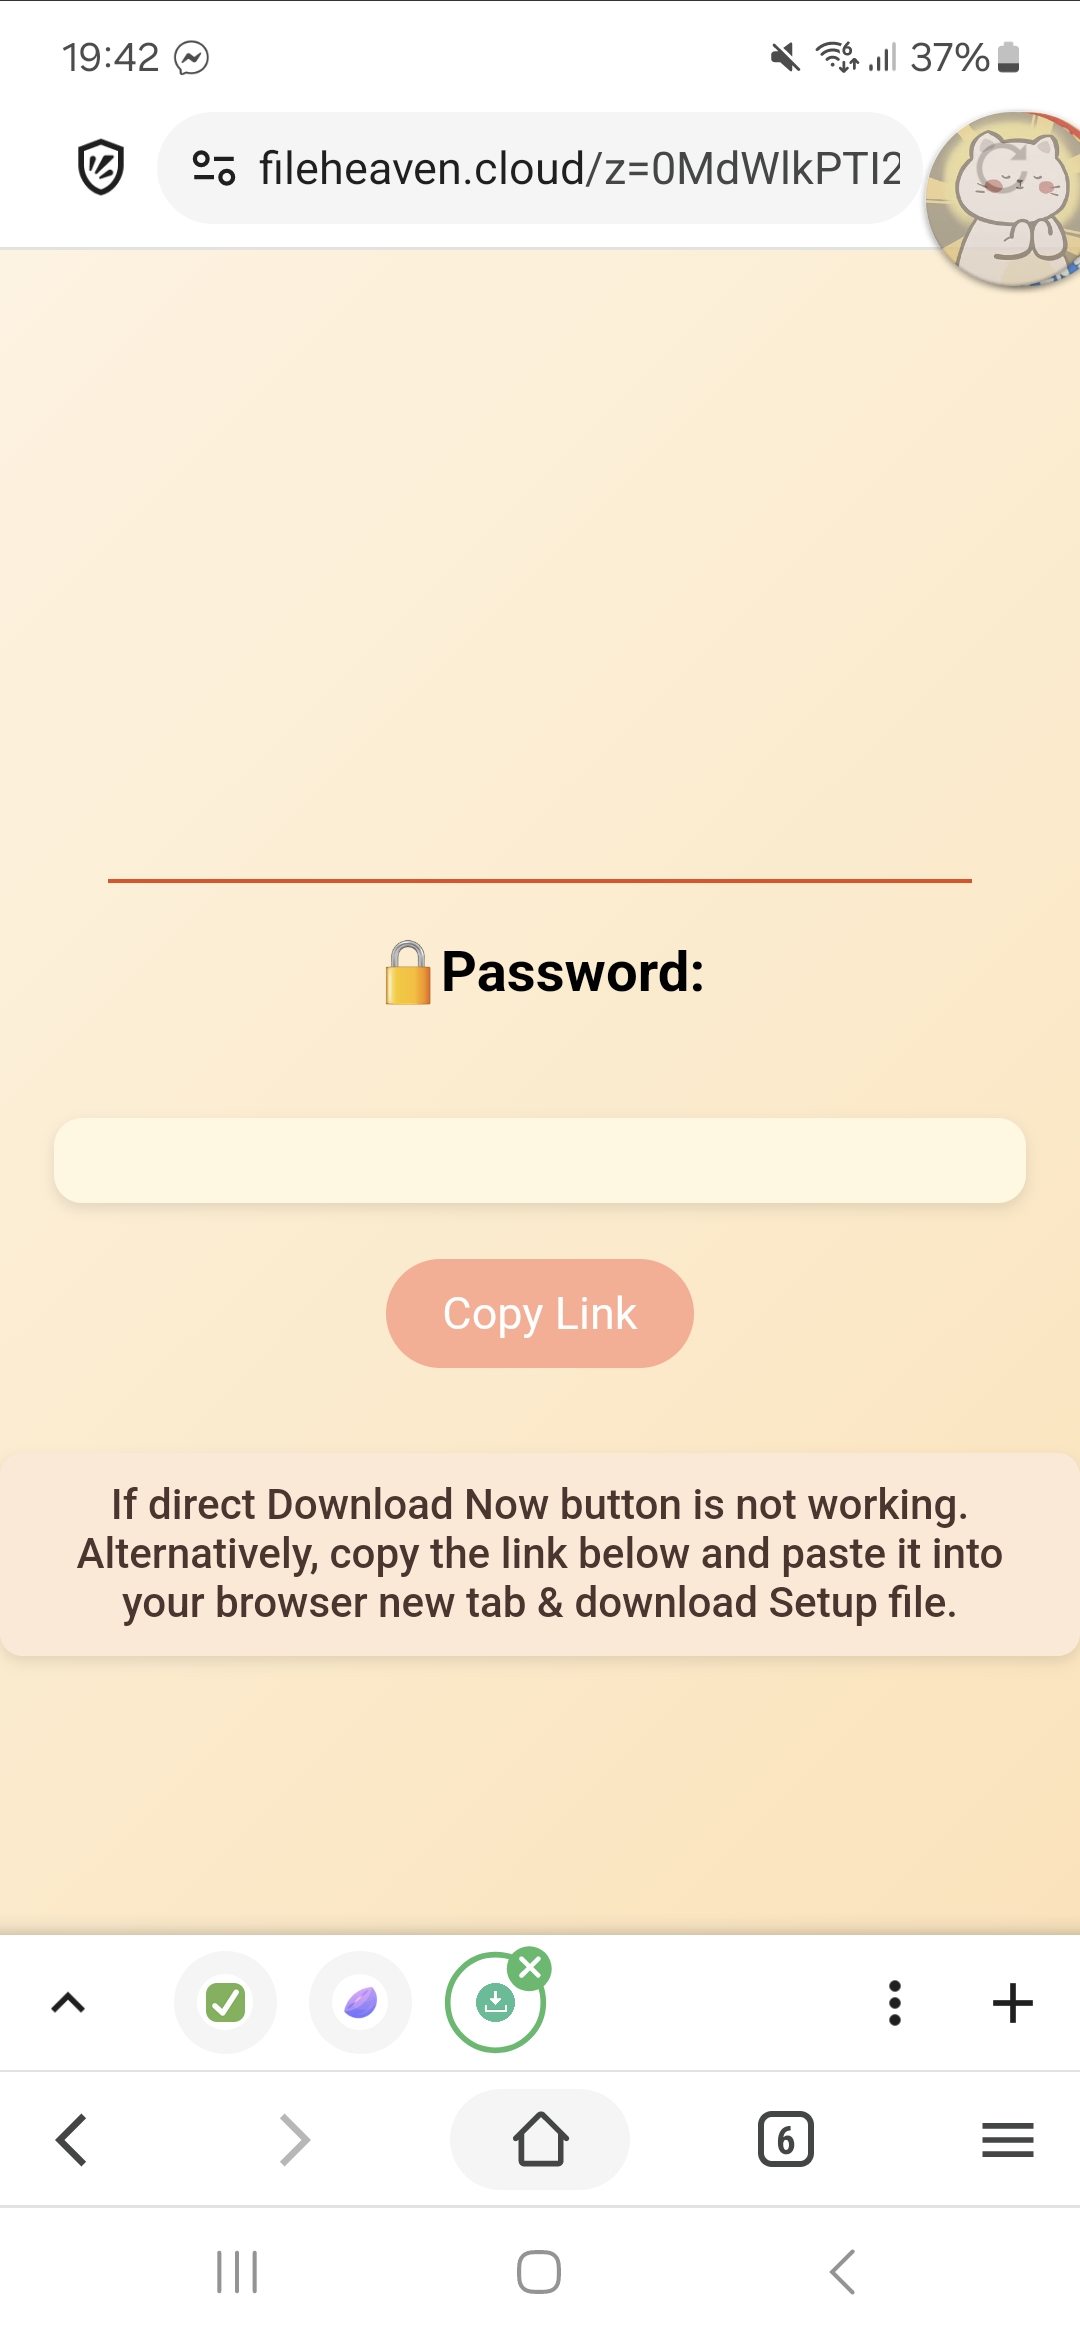Dismiss download icon with green X badge
1080x2340 pixels.
pyautogui.click(x=530, y=1968)
